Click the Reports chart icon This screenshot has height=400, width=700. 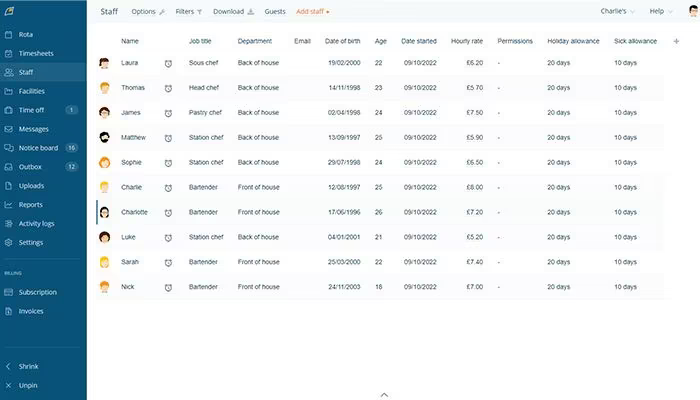point(8,204)
